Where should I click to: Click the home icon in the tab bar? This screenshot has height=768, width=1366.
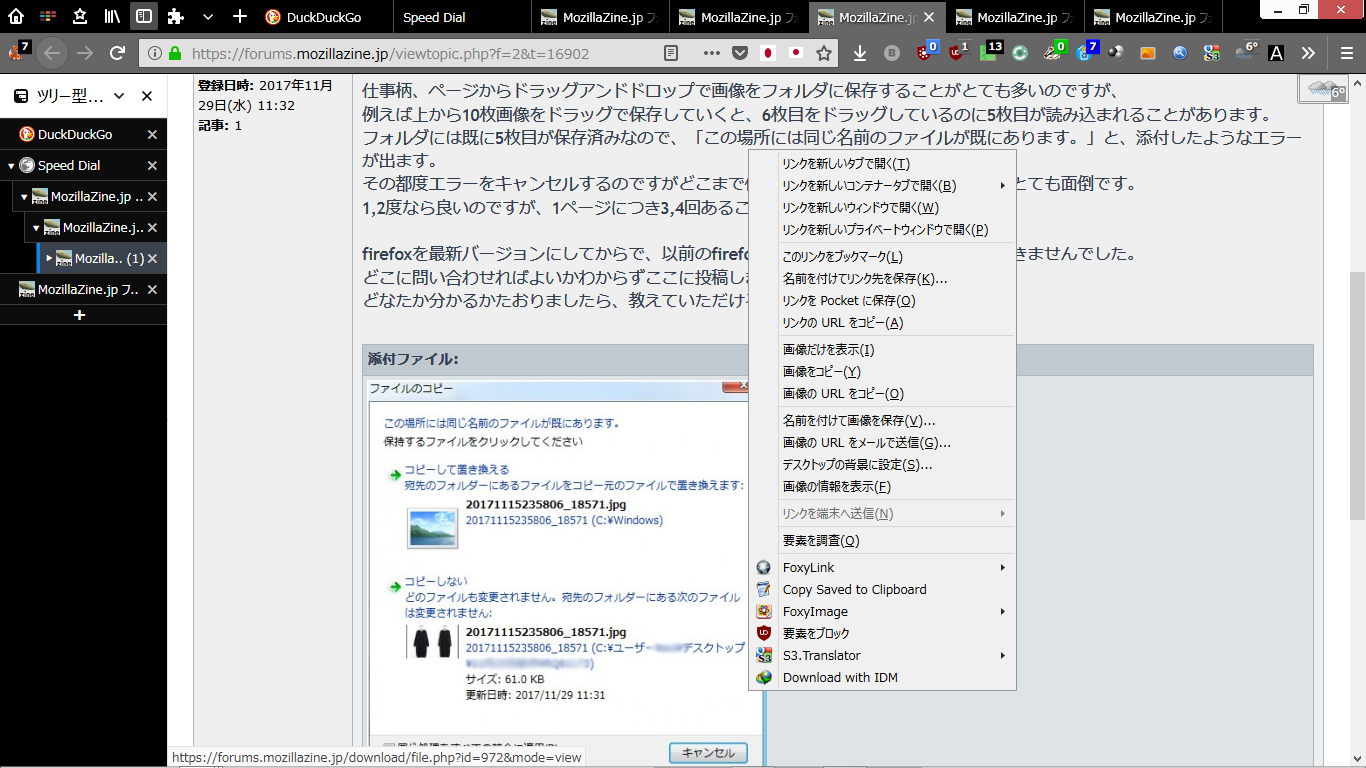[x=16, y=17]
